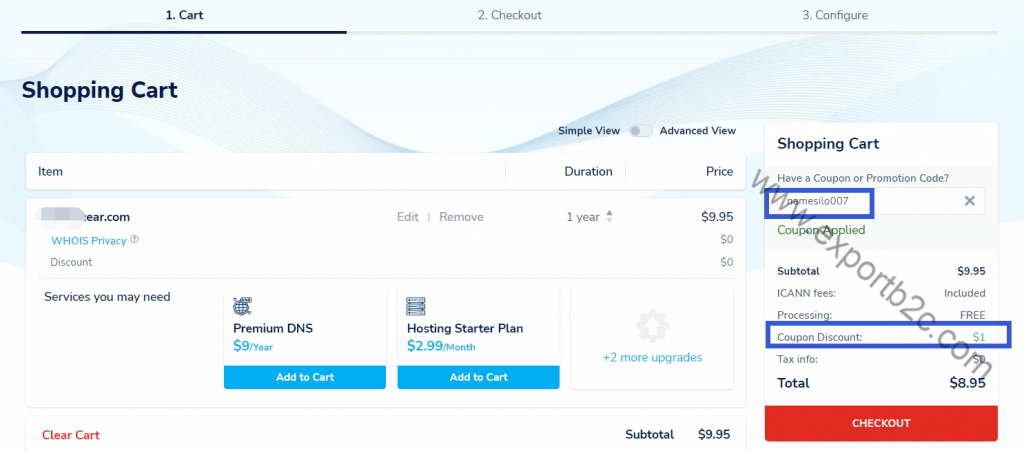
Task: Toggle between Simple and Advanced View
Action: click(640, 131)
